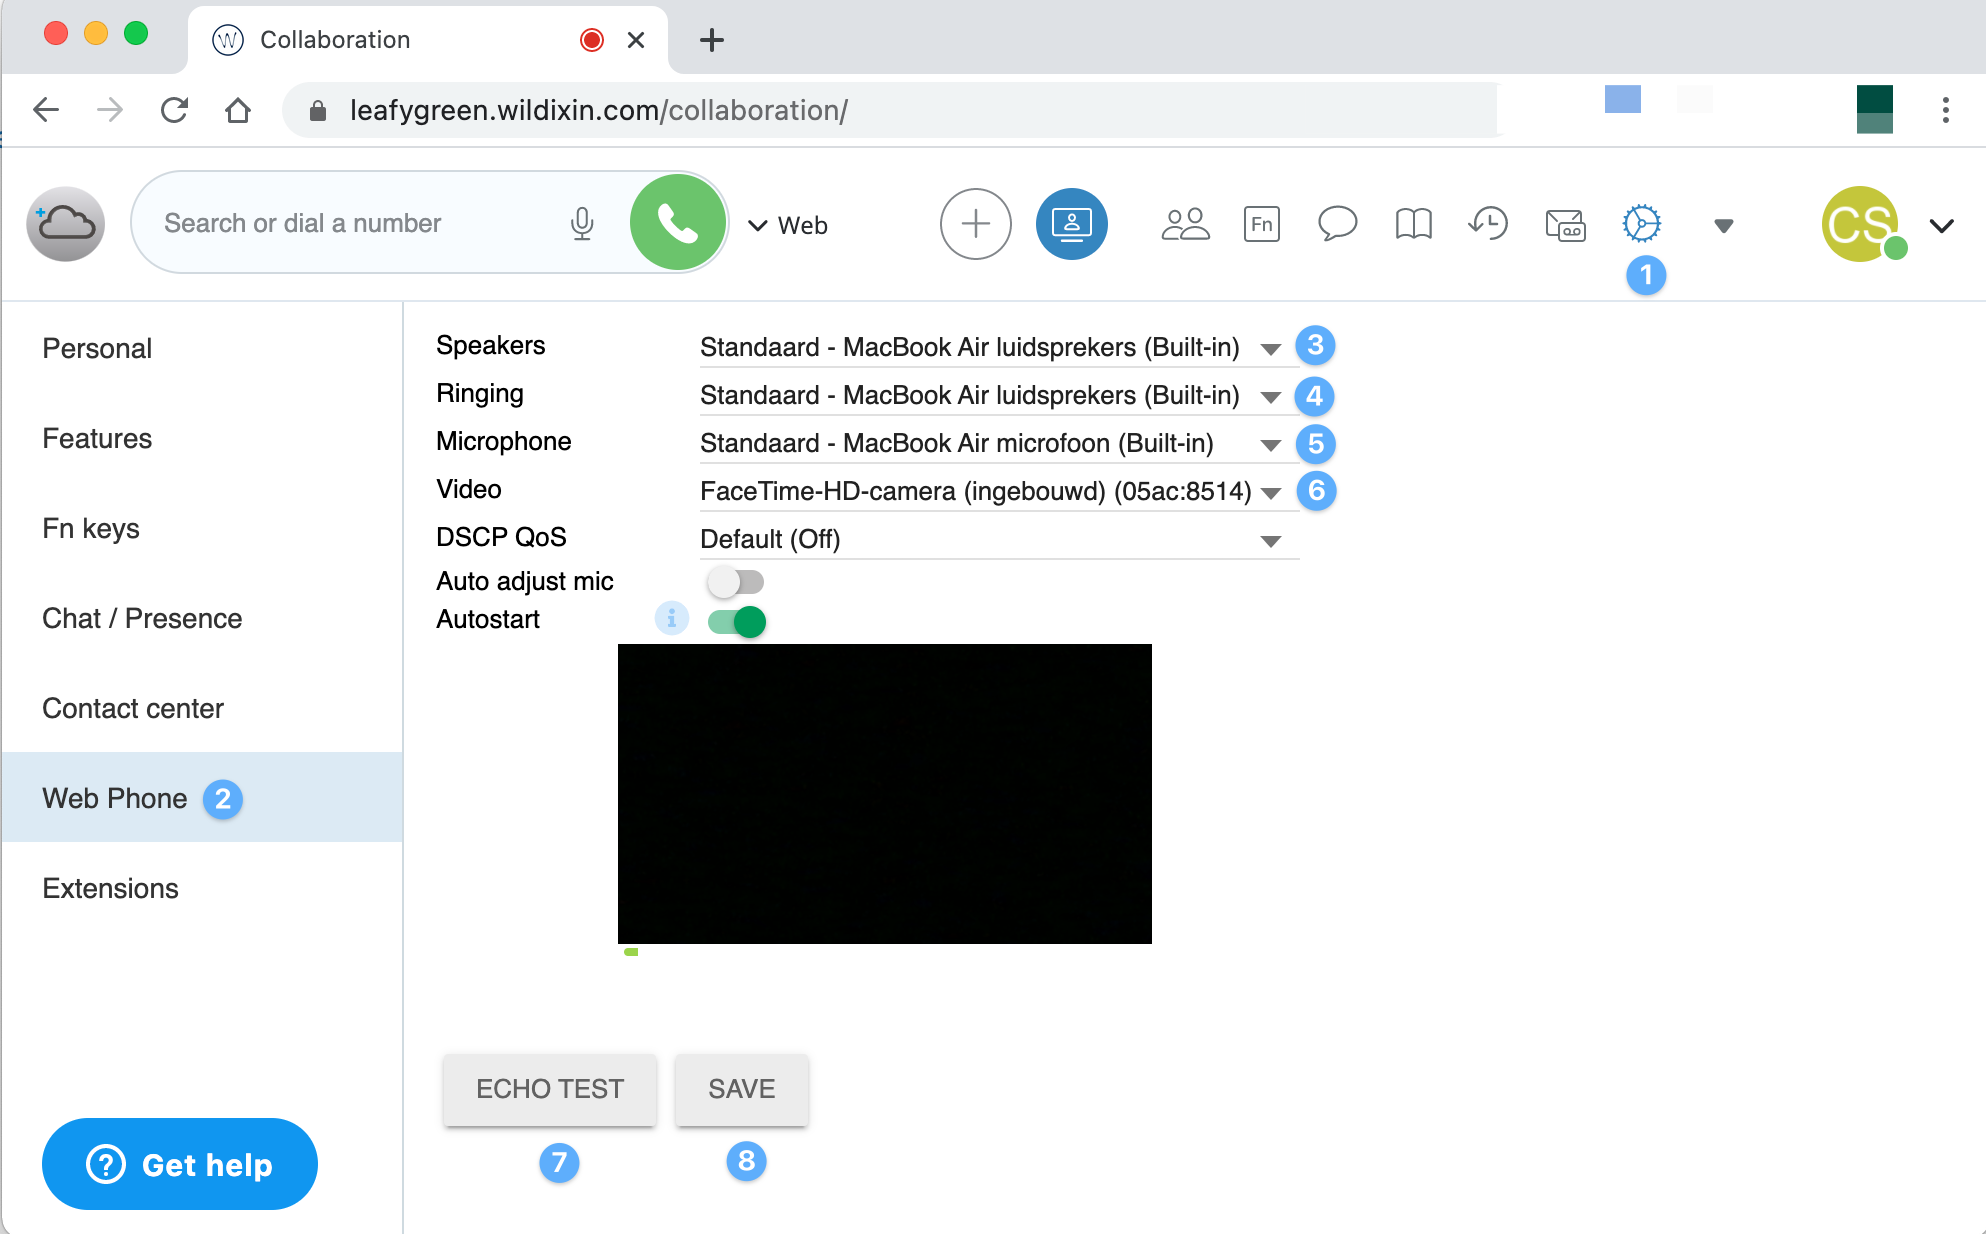
Task: Select Chat / Presence settings tab
Action: point(142,618)
